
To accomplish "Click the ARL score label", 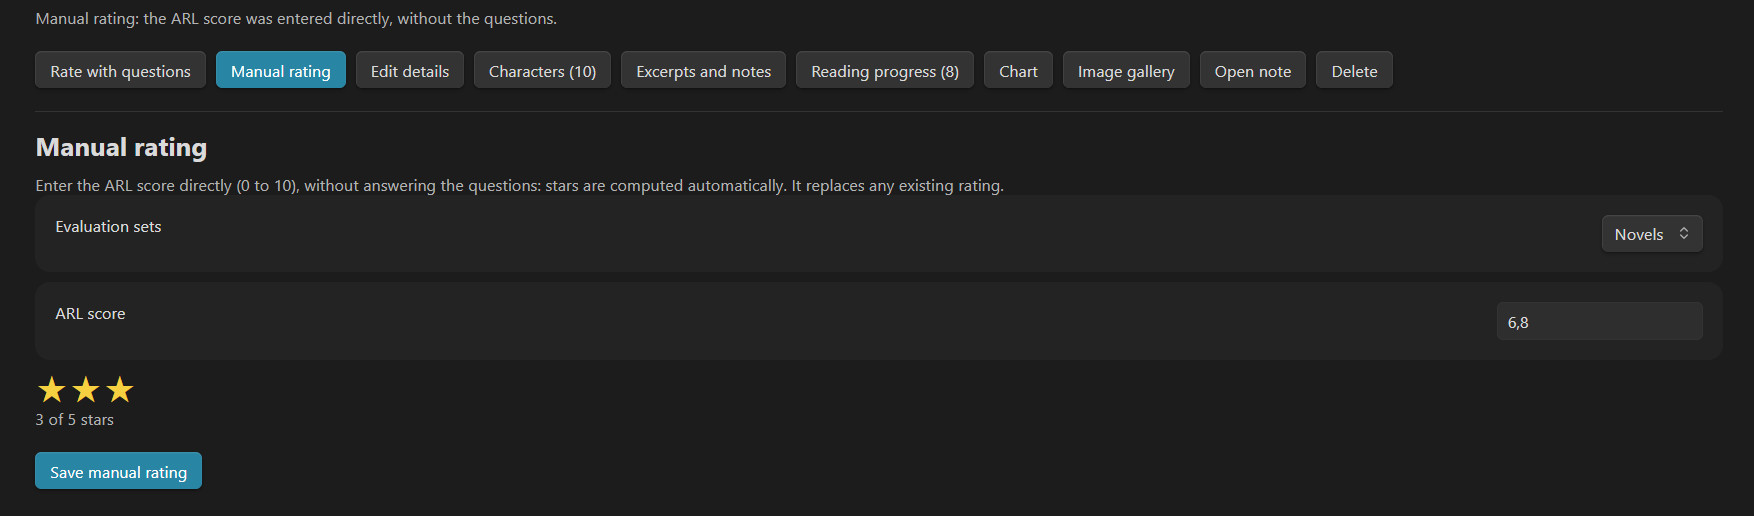I will pos(90,314).
